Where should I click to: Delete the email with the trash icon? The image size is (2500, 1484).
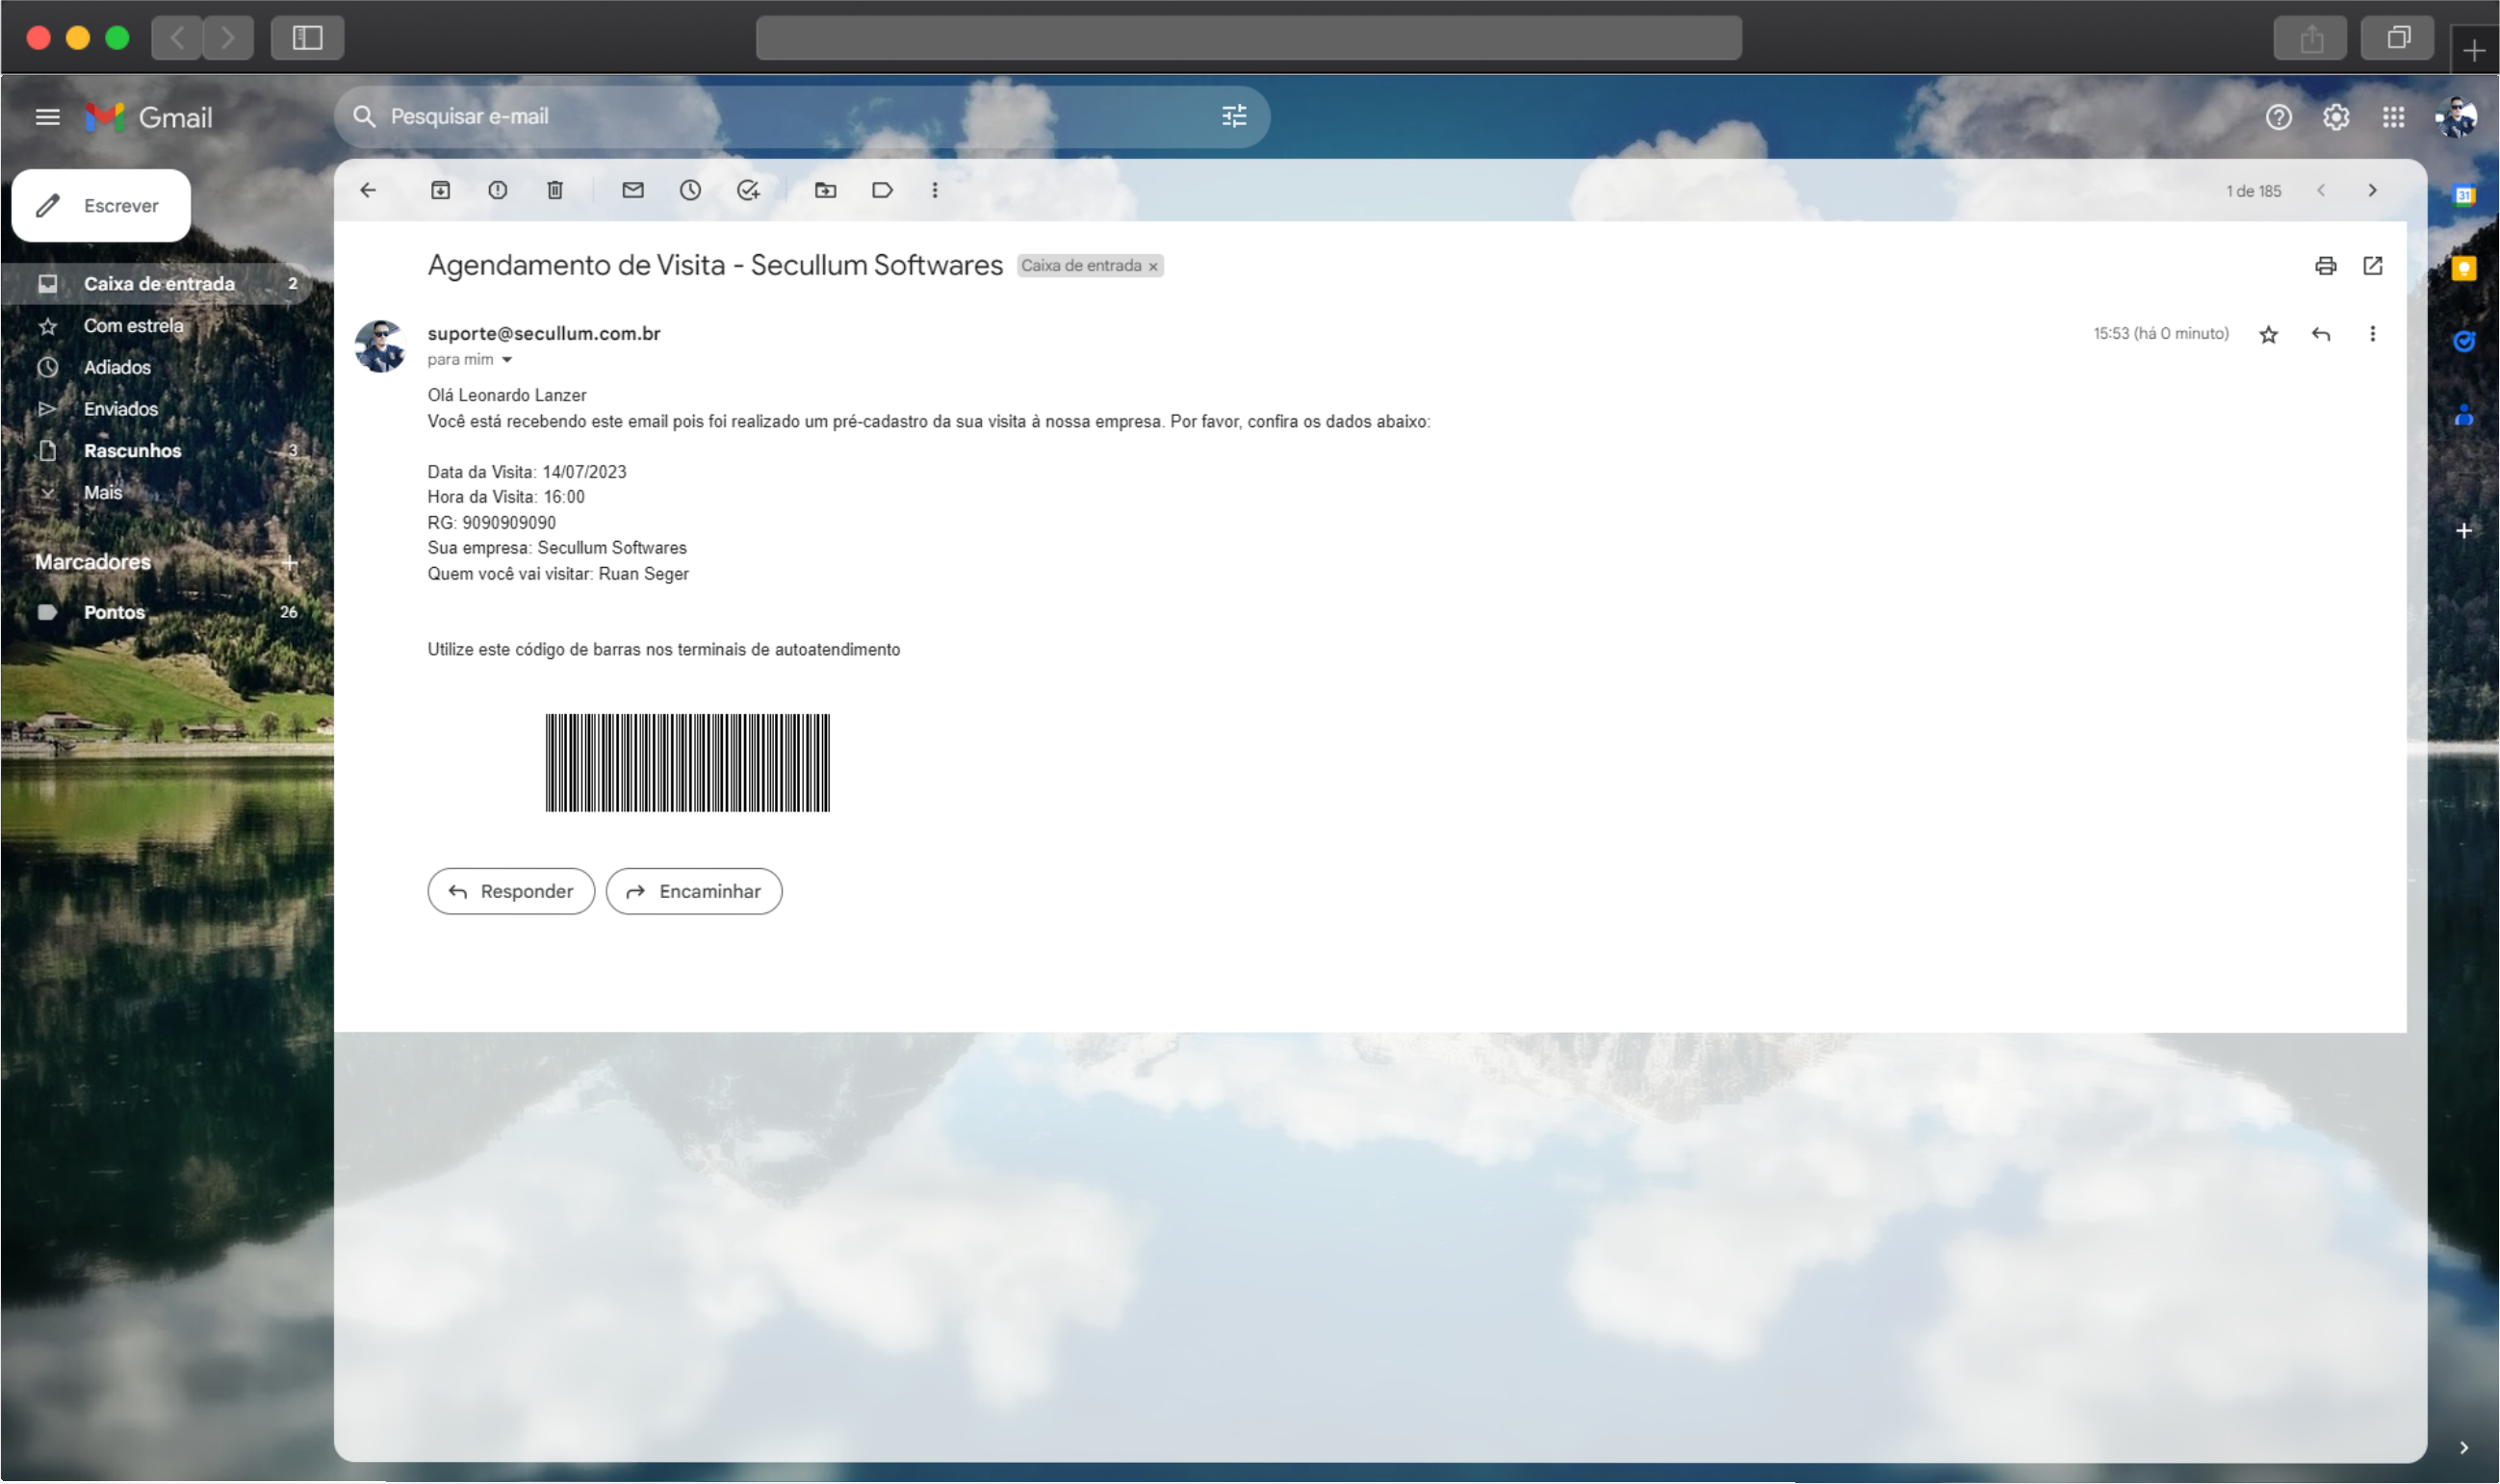pos(555,190)
